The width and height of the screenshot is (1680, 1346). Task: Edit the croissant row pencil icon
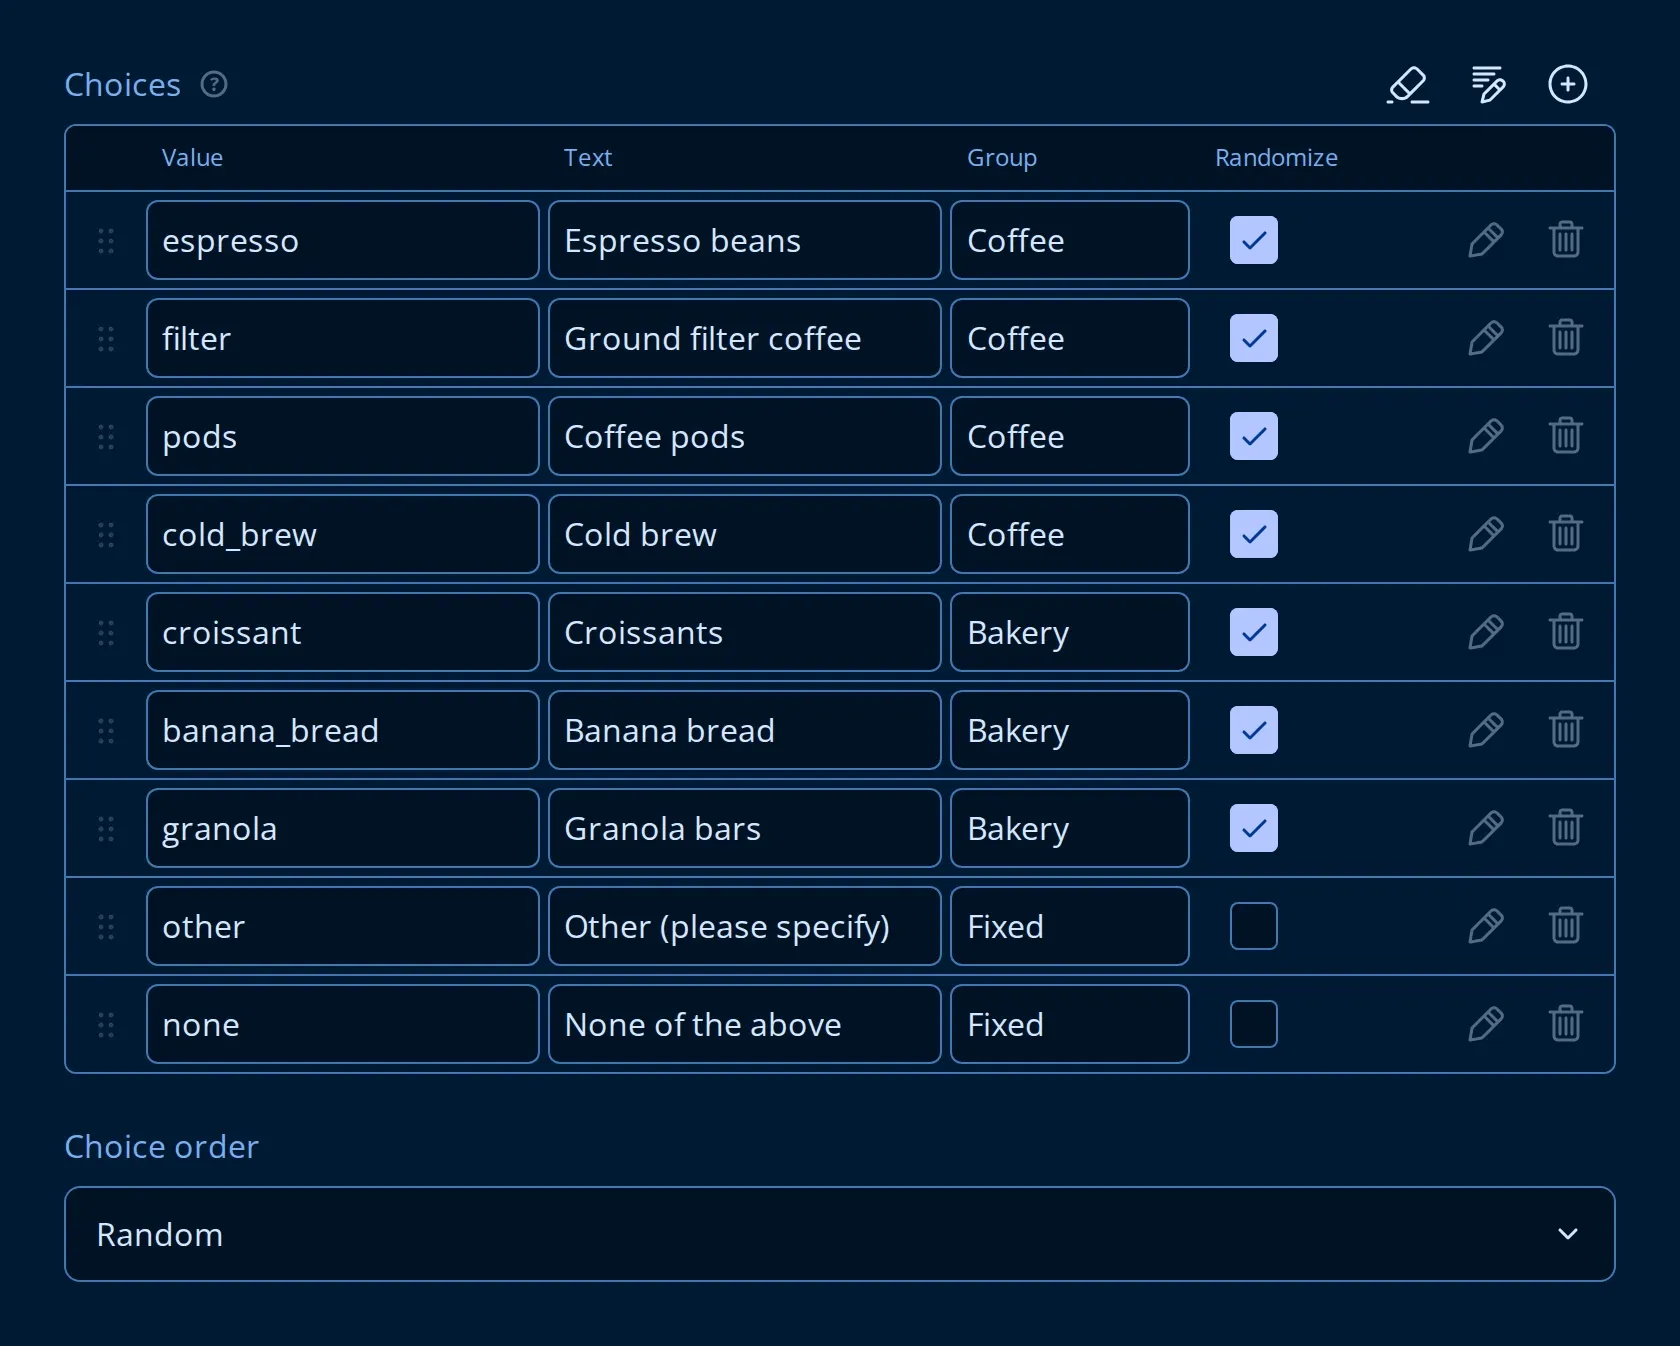[1486, 632]
